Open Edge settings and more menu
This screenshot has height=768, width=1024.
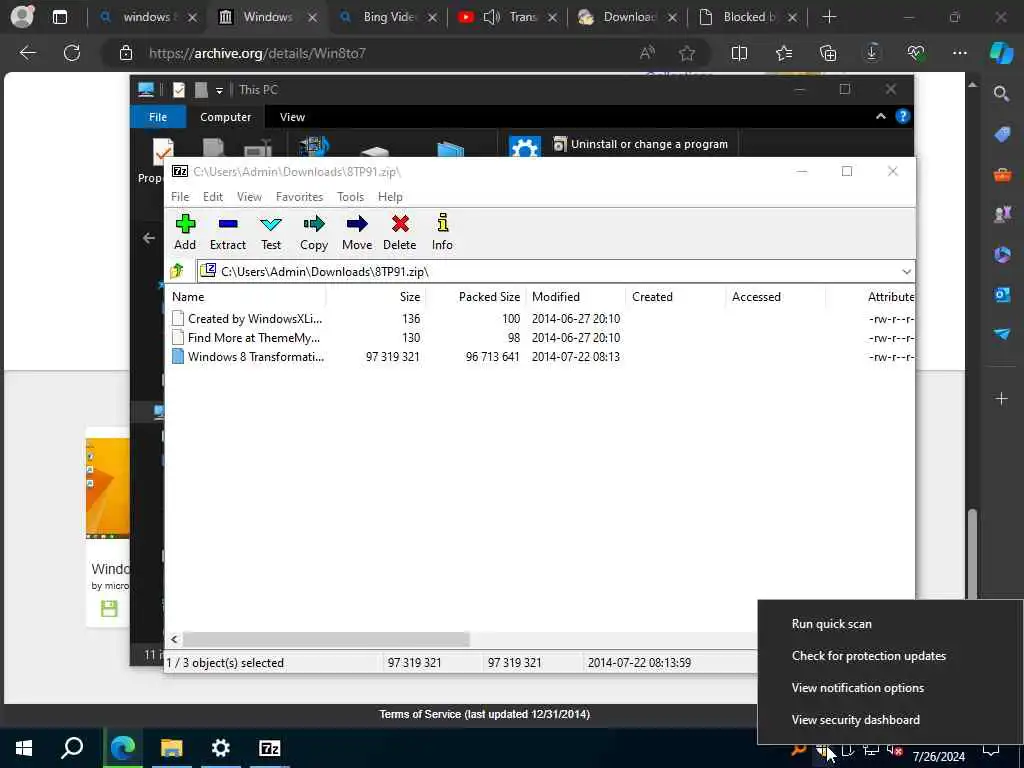click(959, 53)
